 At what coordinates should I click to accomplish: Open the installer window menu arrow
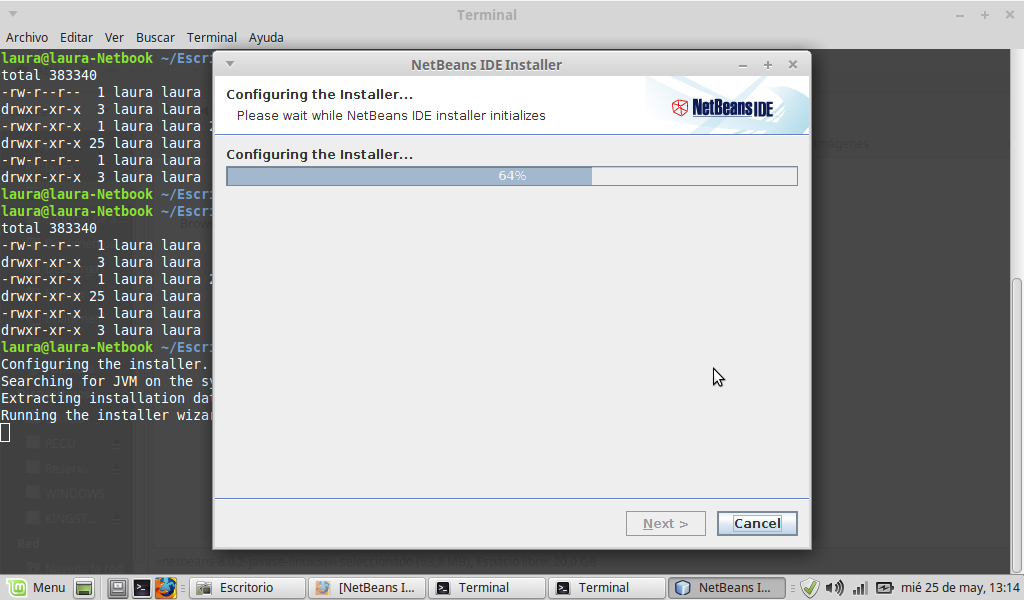point(230,64)
